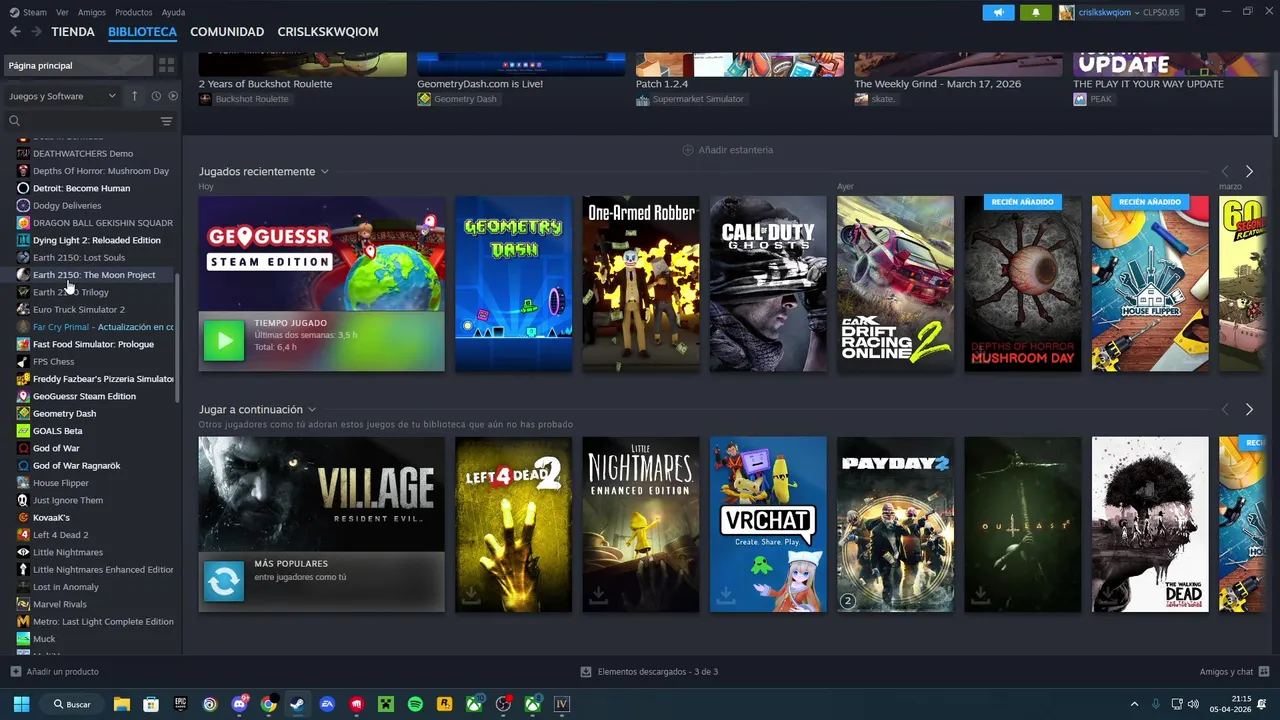
Task: Open Rockstar Games launcher in taskbar
Action: coord(444,704)
